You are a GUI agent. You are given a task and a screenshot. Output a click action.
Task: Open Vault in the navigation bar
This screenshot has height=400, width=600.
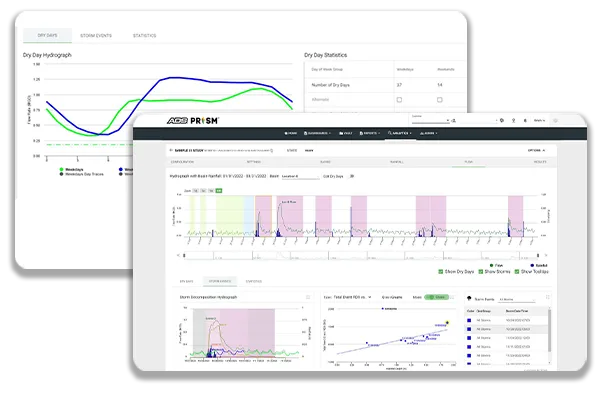coord(346,133)
